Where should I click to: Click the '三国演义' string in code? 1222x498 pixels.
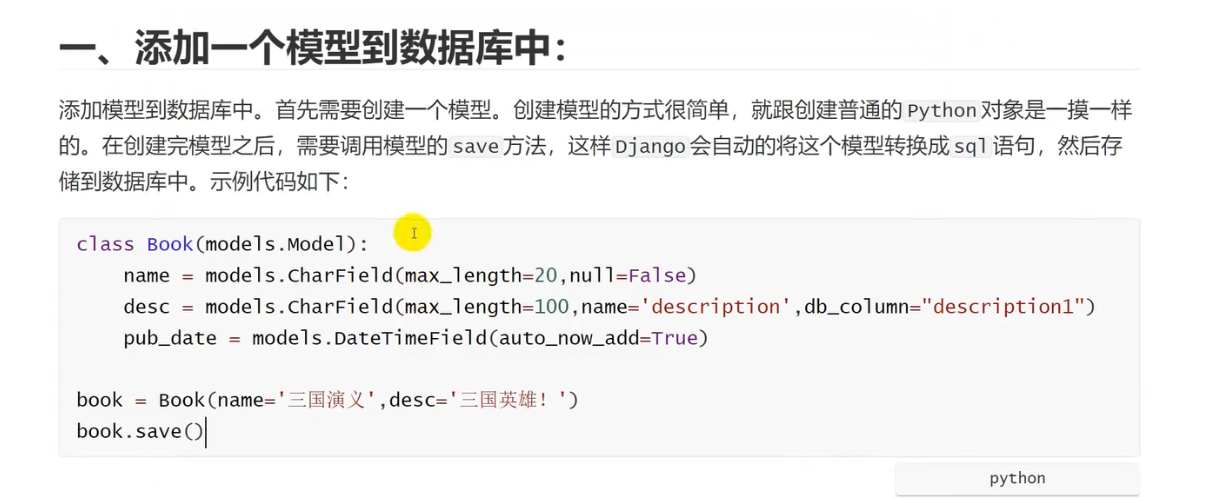[x=328, y=400]
